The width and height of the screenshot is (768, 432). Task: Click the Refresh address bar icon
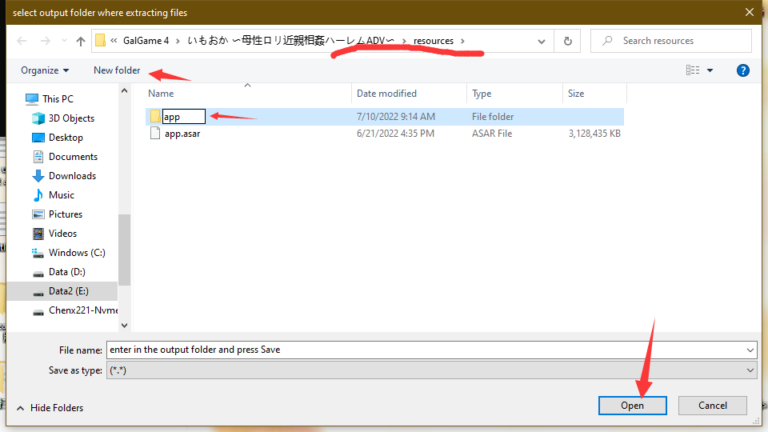coord(568,41)
